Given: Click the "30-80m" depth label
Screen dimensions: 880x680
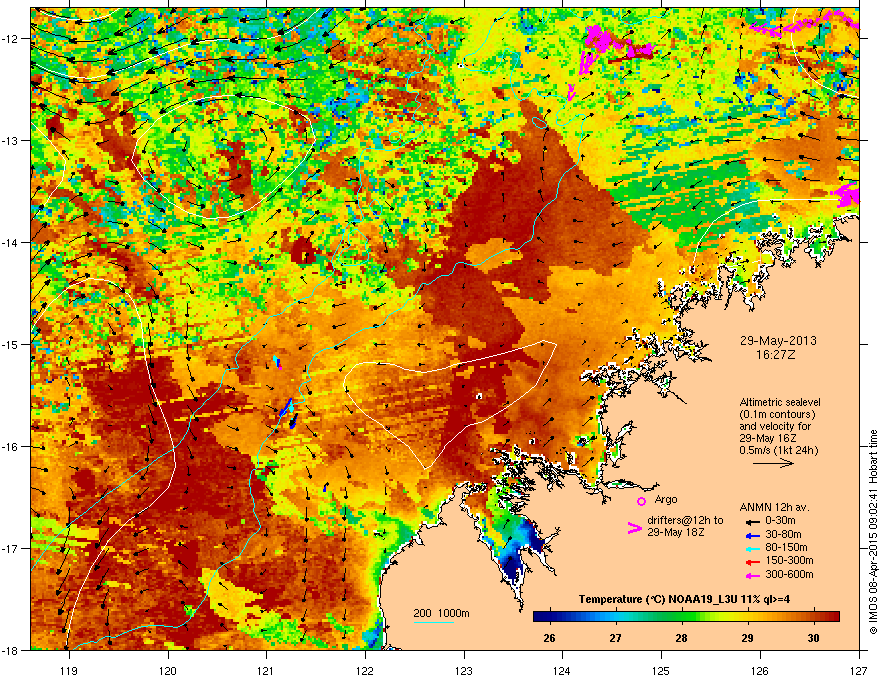Looking at the screenshot, I should pyautogui.click(x=783, y=534).
